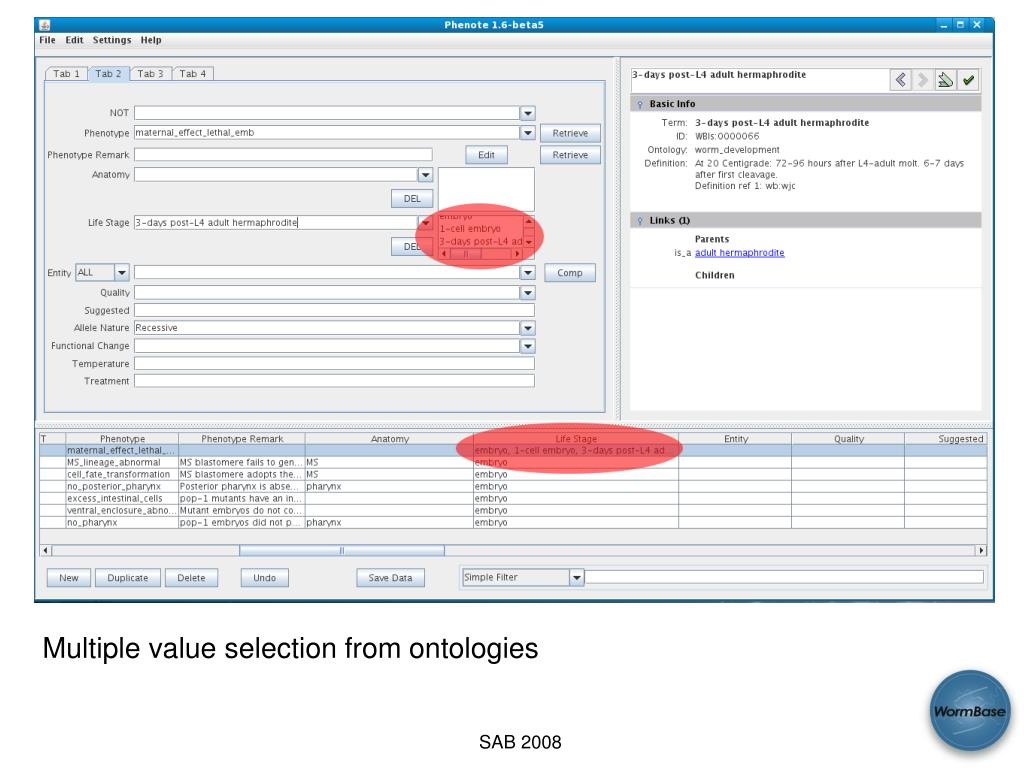This screenshot has height=768, width=1024.
Task: Click the Suggested input field
Action: [x=334, y=310]
